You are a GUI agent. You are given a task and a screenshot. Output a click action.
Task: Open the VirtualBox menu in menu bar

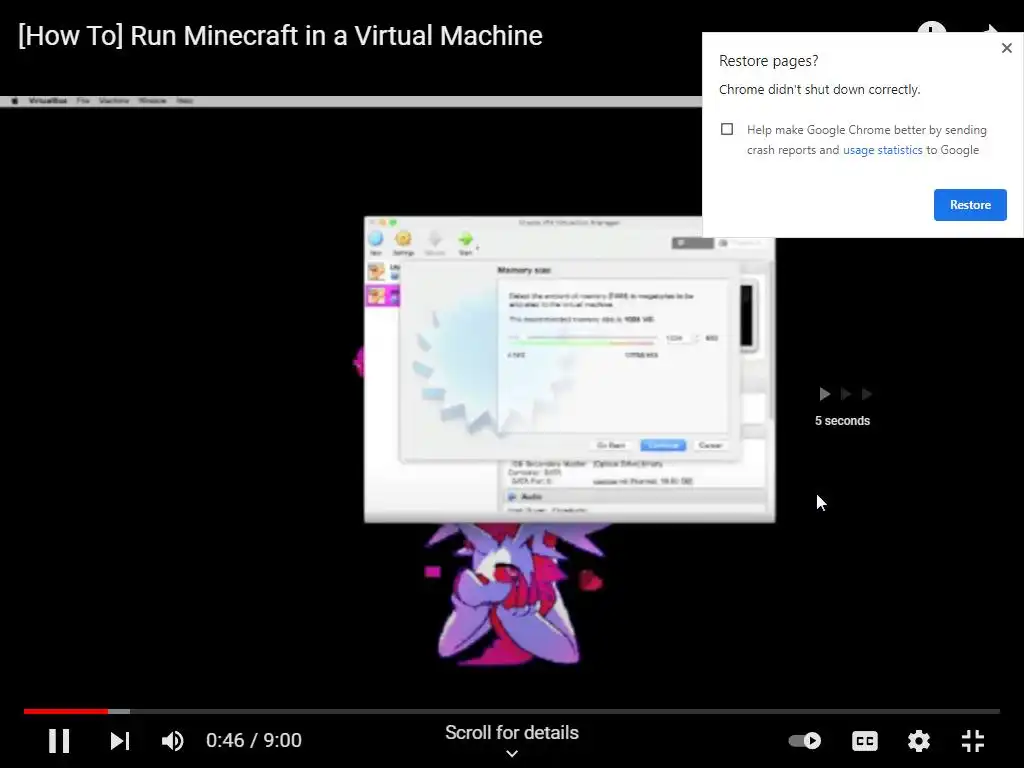click(48, 101)
